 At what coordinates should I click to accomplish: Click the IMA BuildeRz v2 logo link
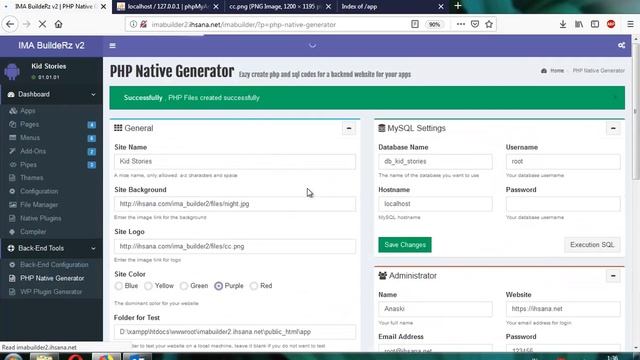coord(51,45)
